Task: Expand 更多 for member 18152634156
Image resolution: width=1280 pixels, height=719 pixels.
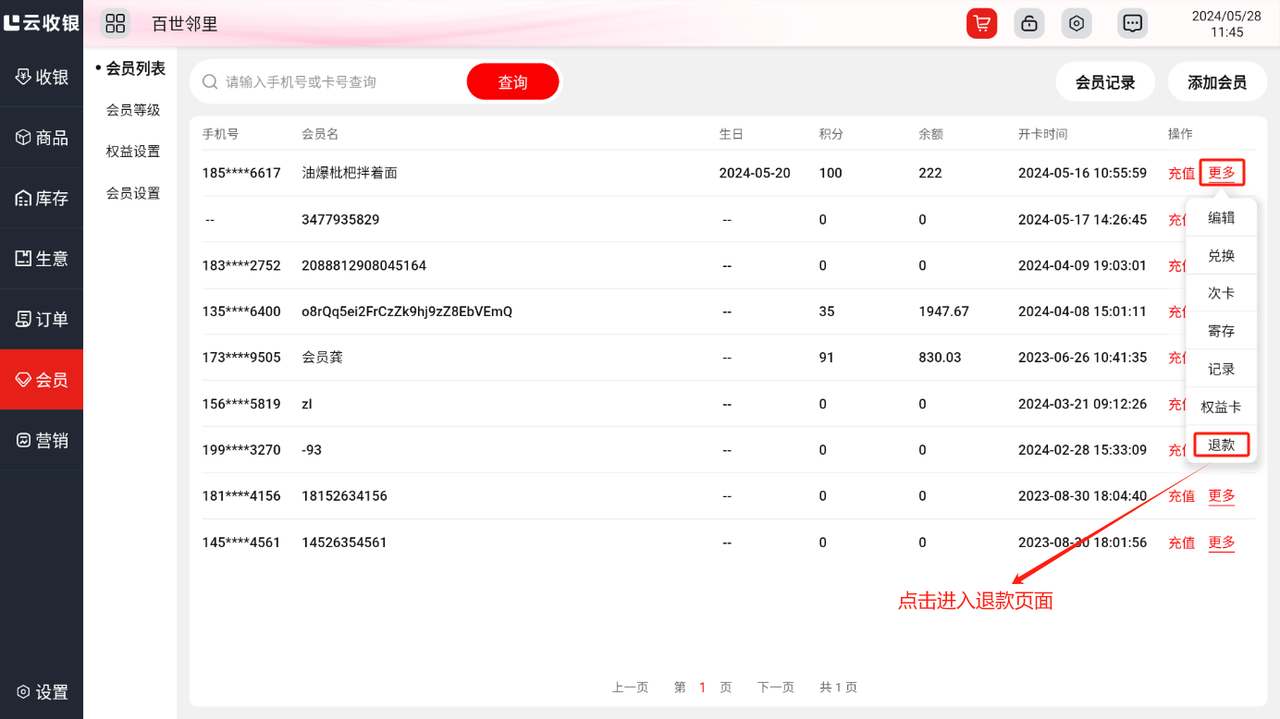Action: click(1221, 496)
